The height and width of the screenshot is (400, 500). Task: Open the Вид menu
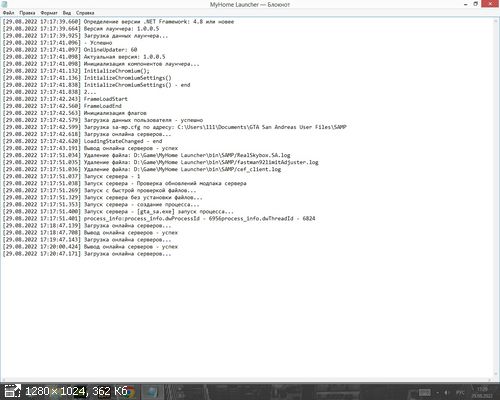[67, 13]
